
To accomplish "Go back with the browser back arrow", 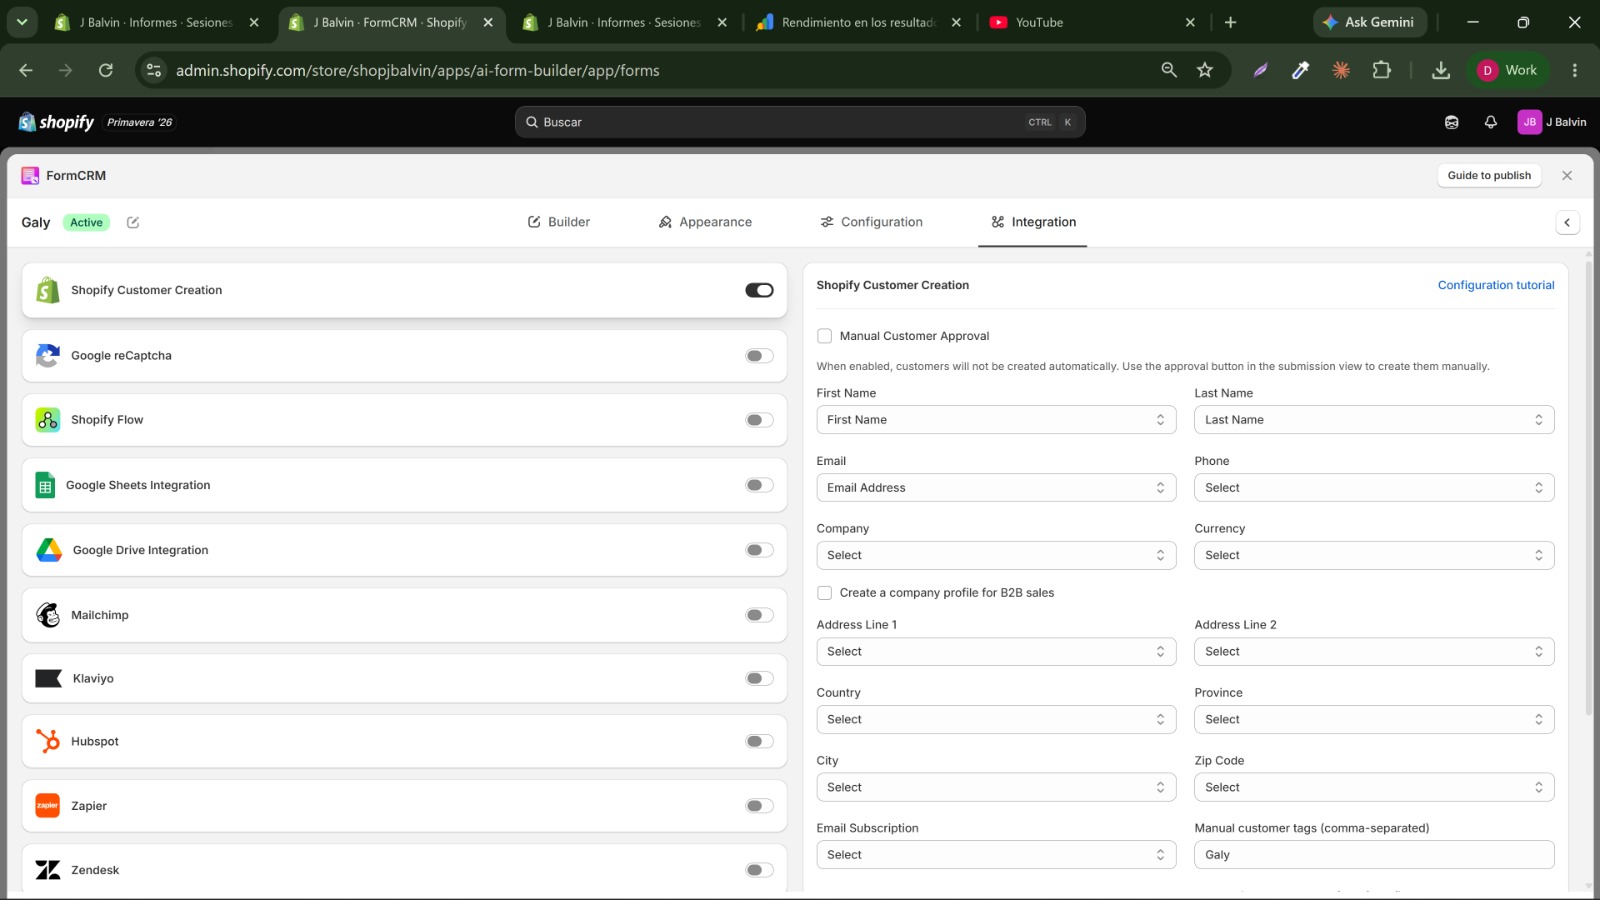I will click(26, 70).
